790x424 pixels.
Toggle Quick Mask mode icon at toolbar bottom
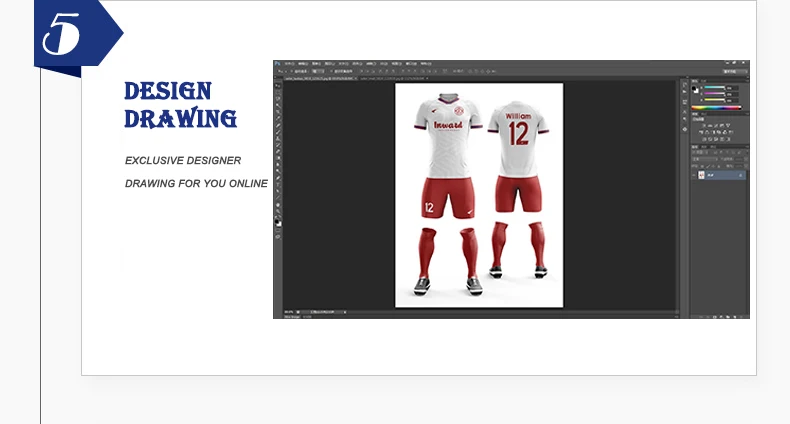coord(278,229)
